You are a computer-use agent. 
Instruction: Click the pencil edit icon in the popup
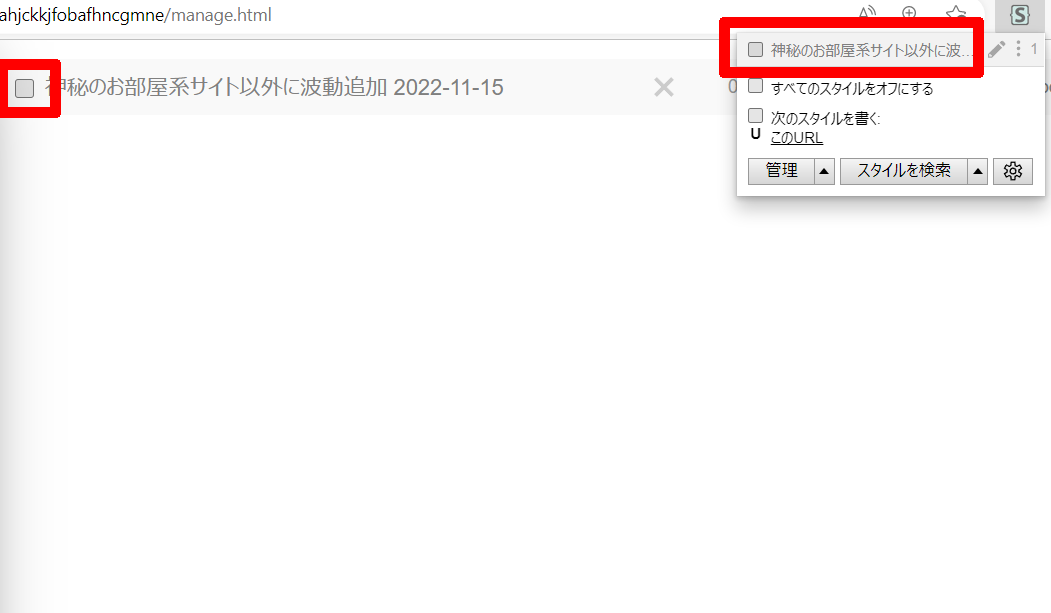pyautogui.click(x=996, y=50)
